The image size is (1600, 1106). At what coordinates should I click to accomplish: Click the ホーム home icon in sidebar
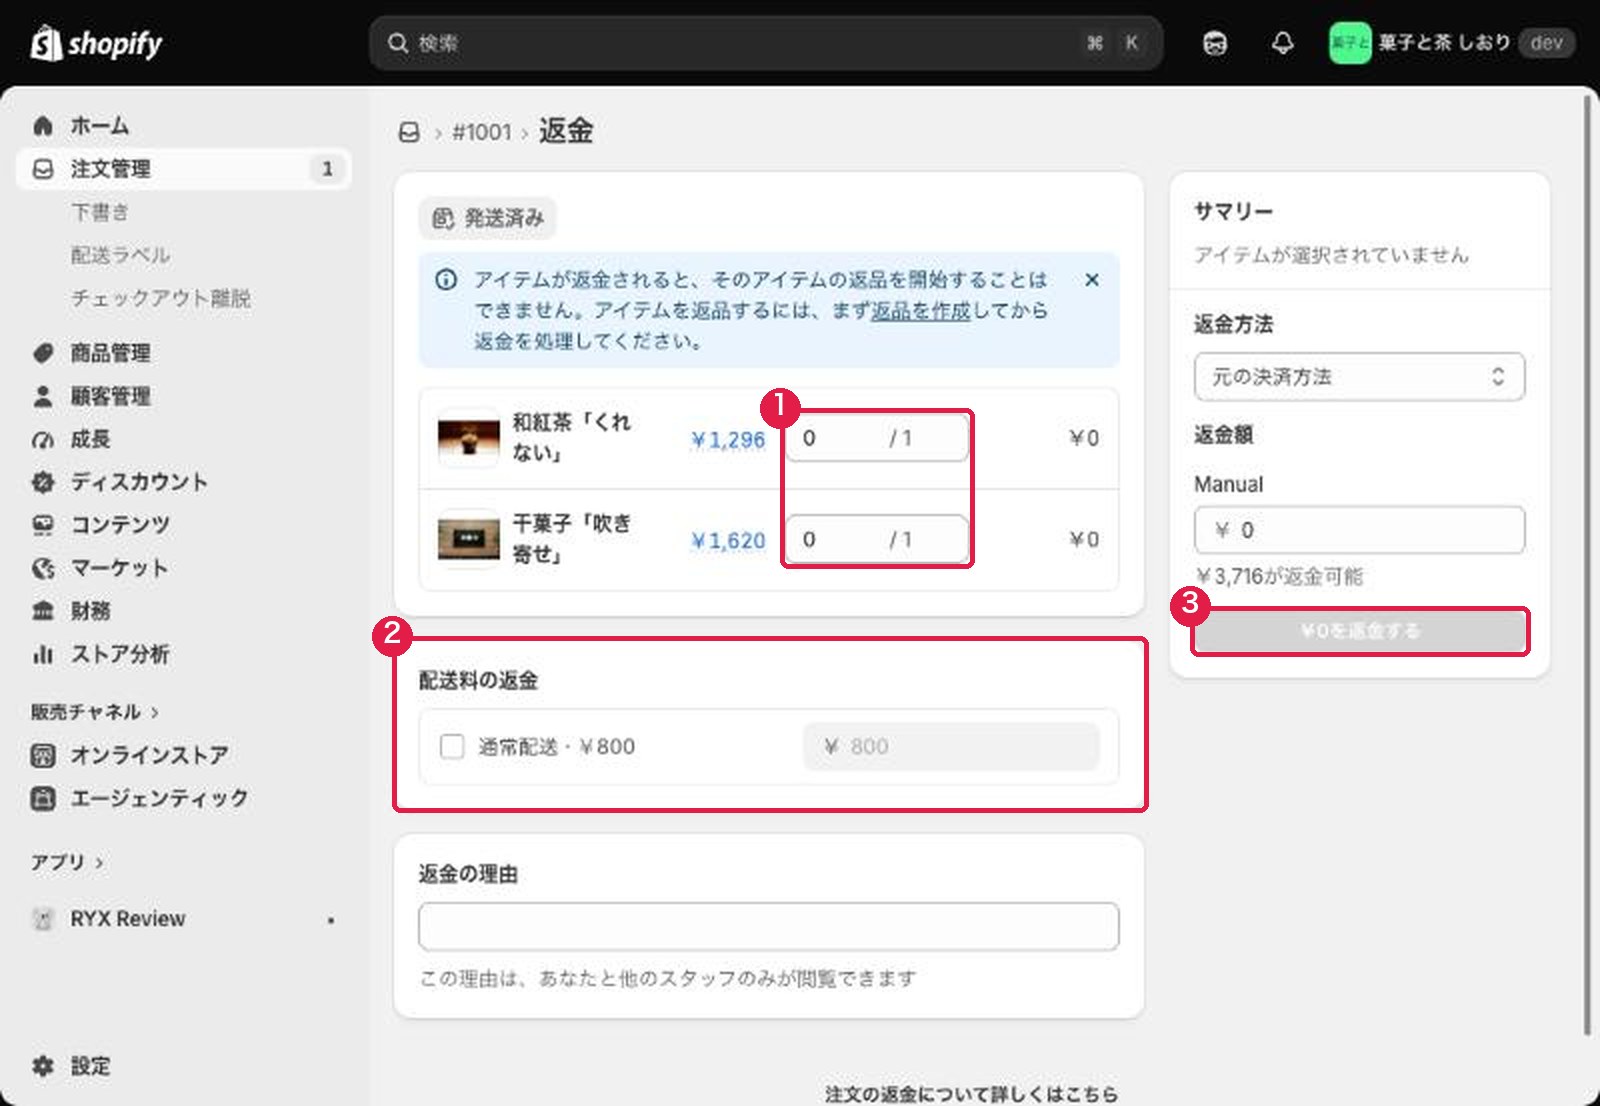click(43, 126)
